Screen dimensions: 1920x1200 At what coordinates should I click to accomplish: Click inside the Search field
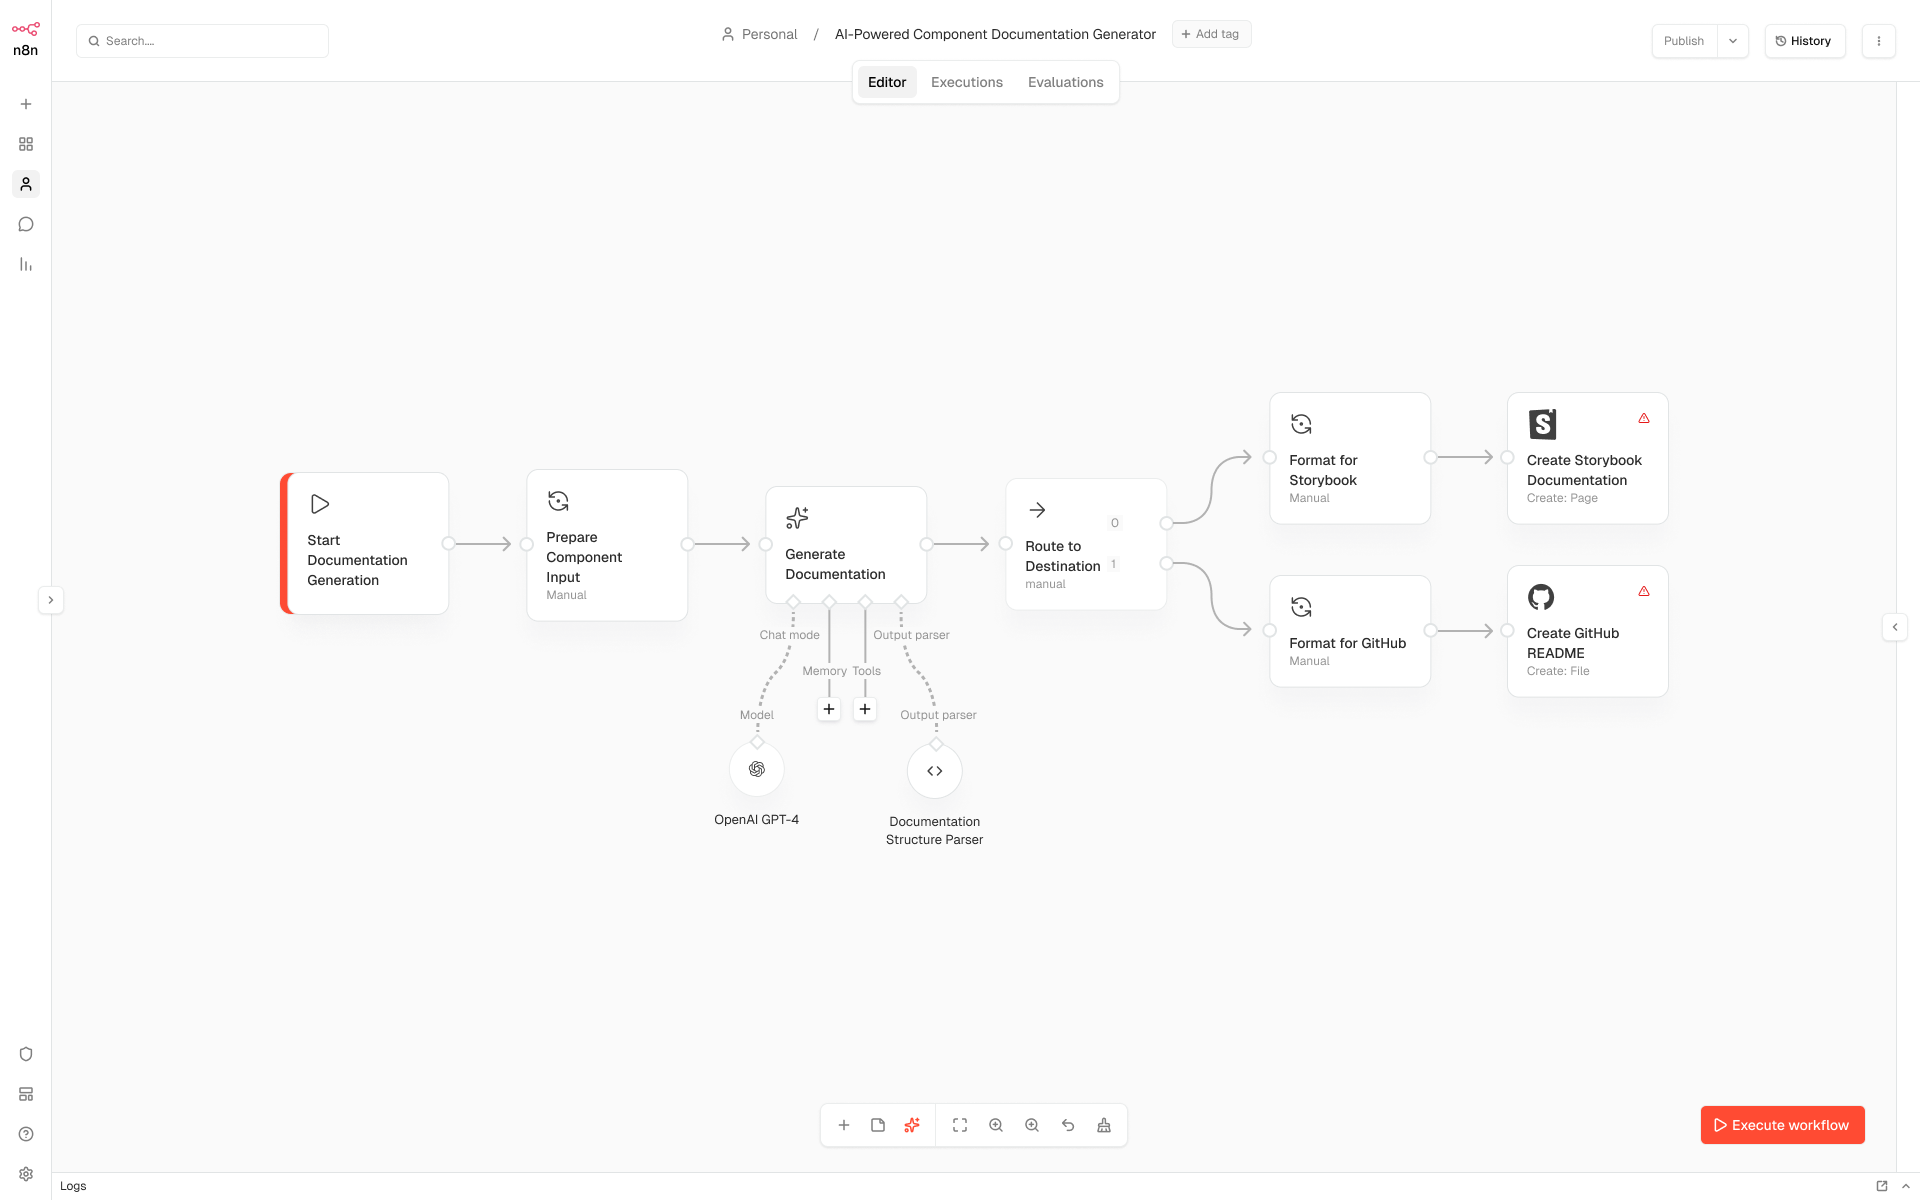coord(202,41)
